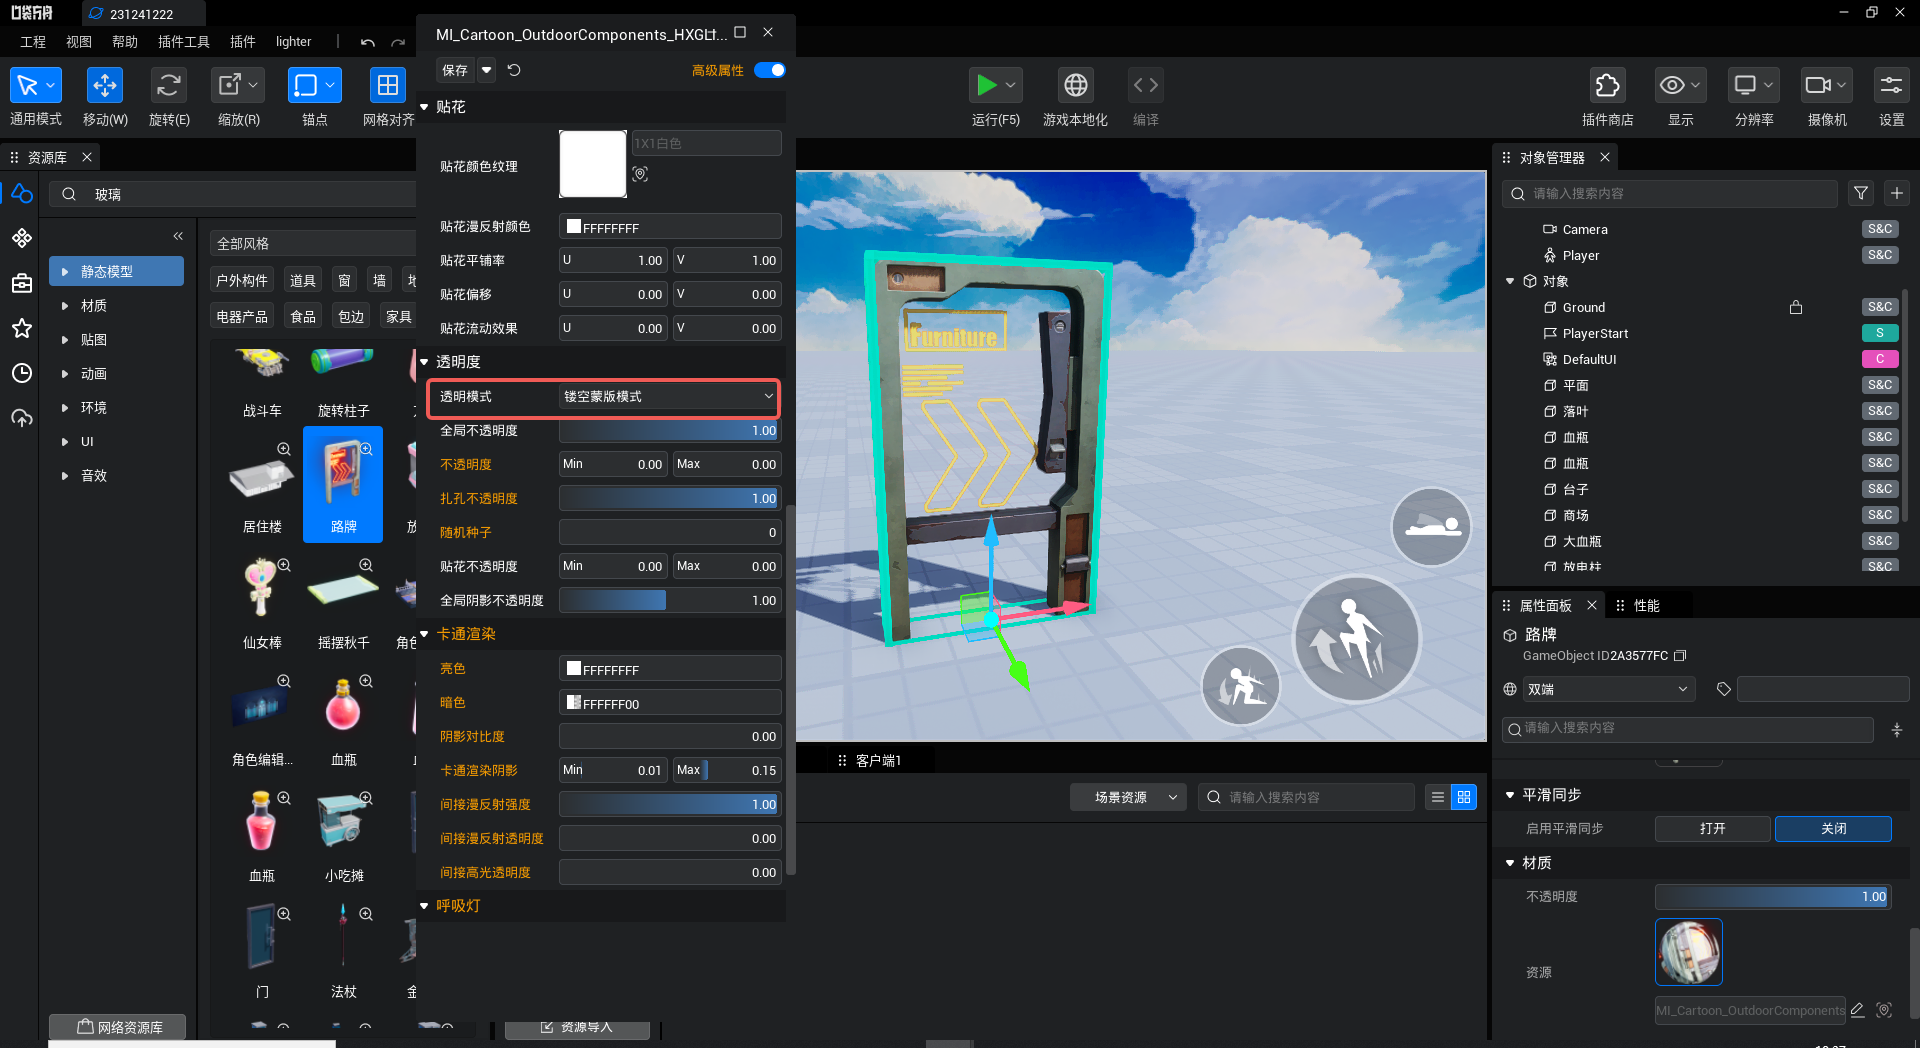Viewport: 1920px width, 1048px height.
Task: Filter objects with the funnel icon
Action: click(1861, 193)
